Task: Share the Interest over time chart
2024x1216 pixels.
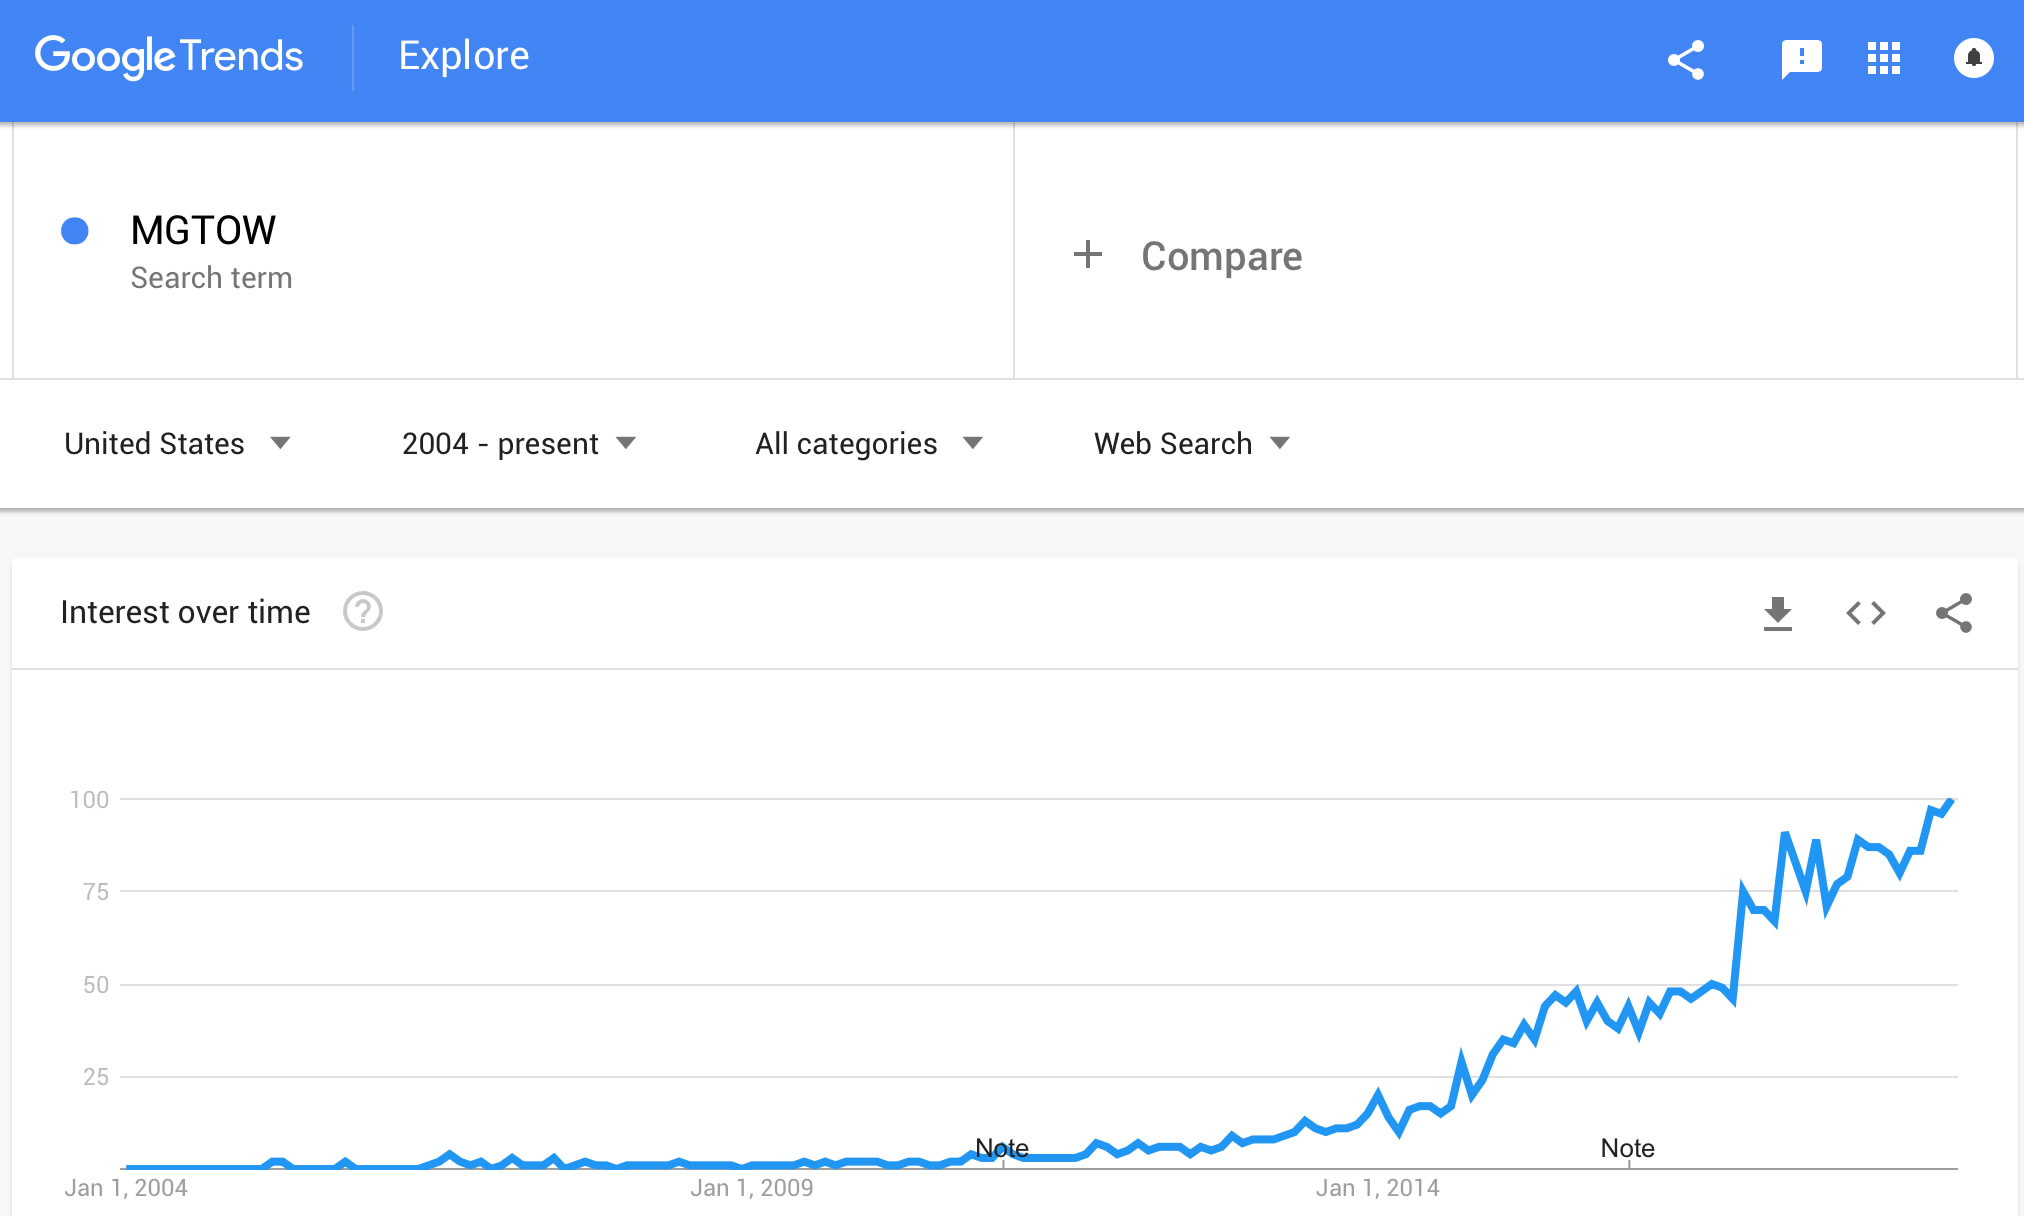Action: (1954, 613)
